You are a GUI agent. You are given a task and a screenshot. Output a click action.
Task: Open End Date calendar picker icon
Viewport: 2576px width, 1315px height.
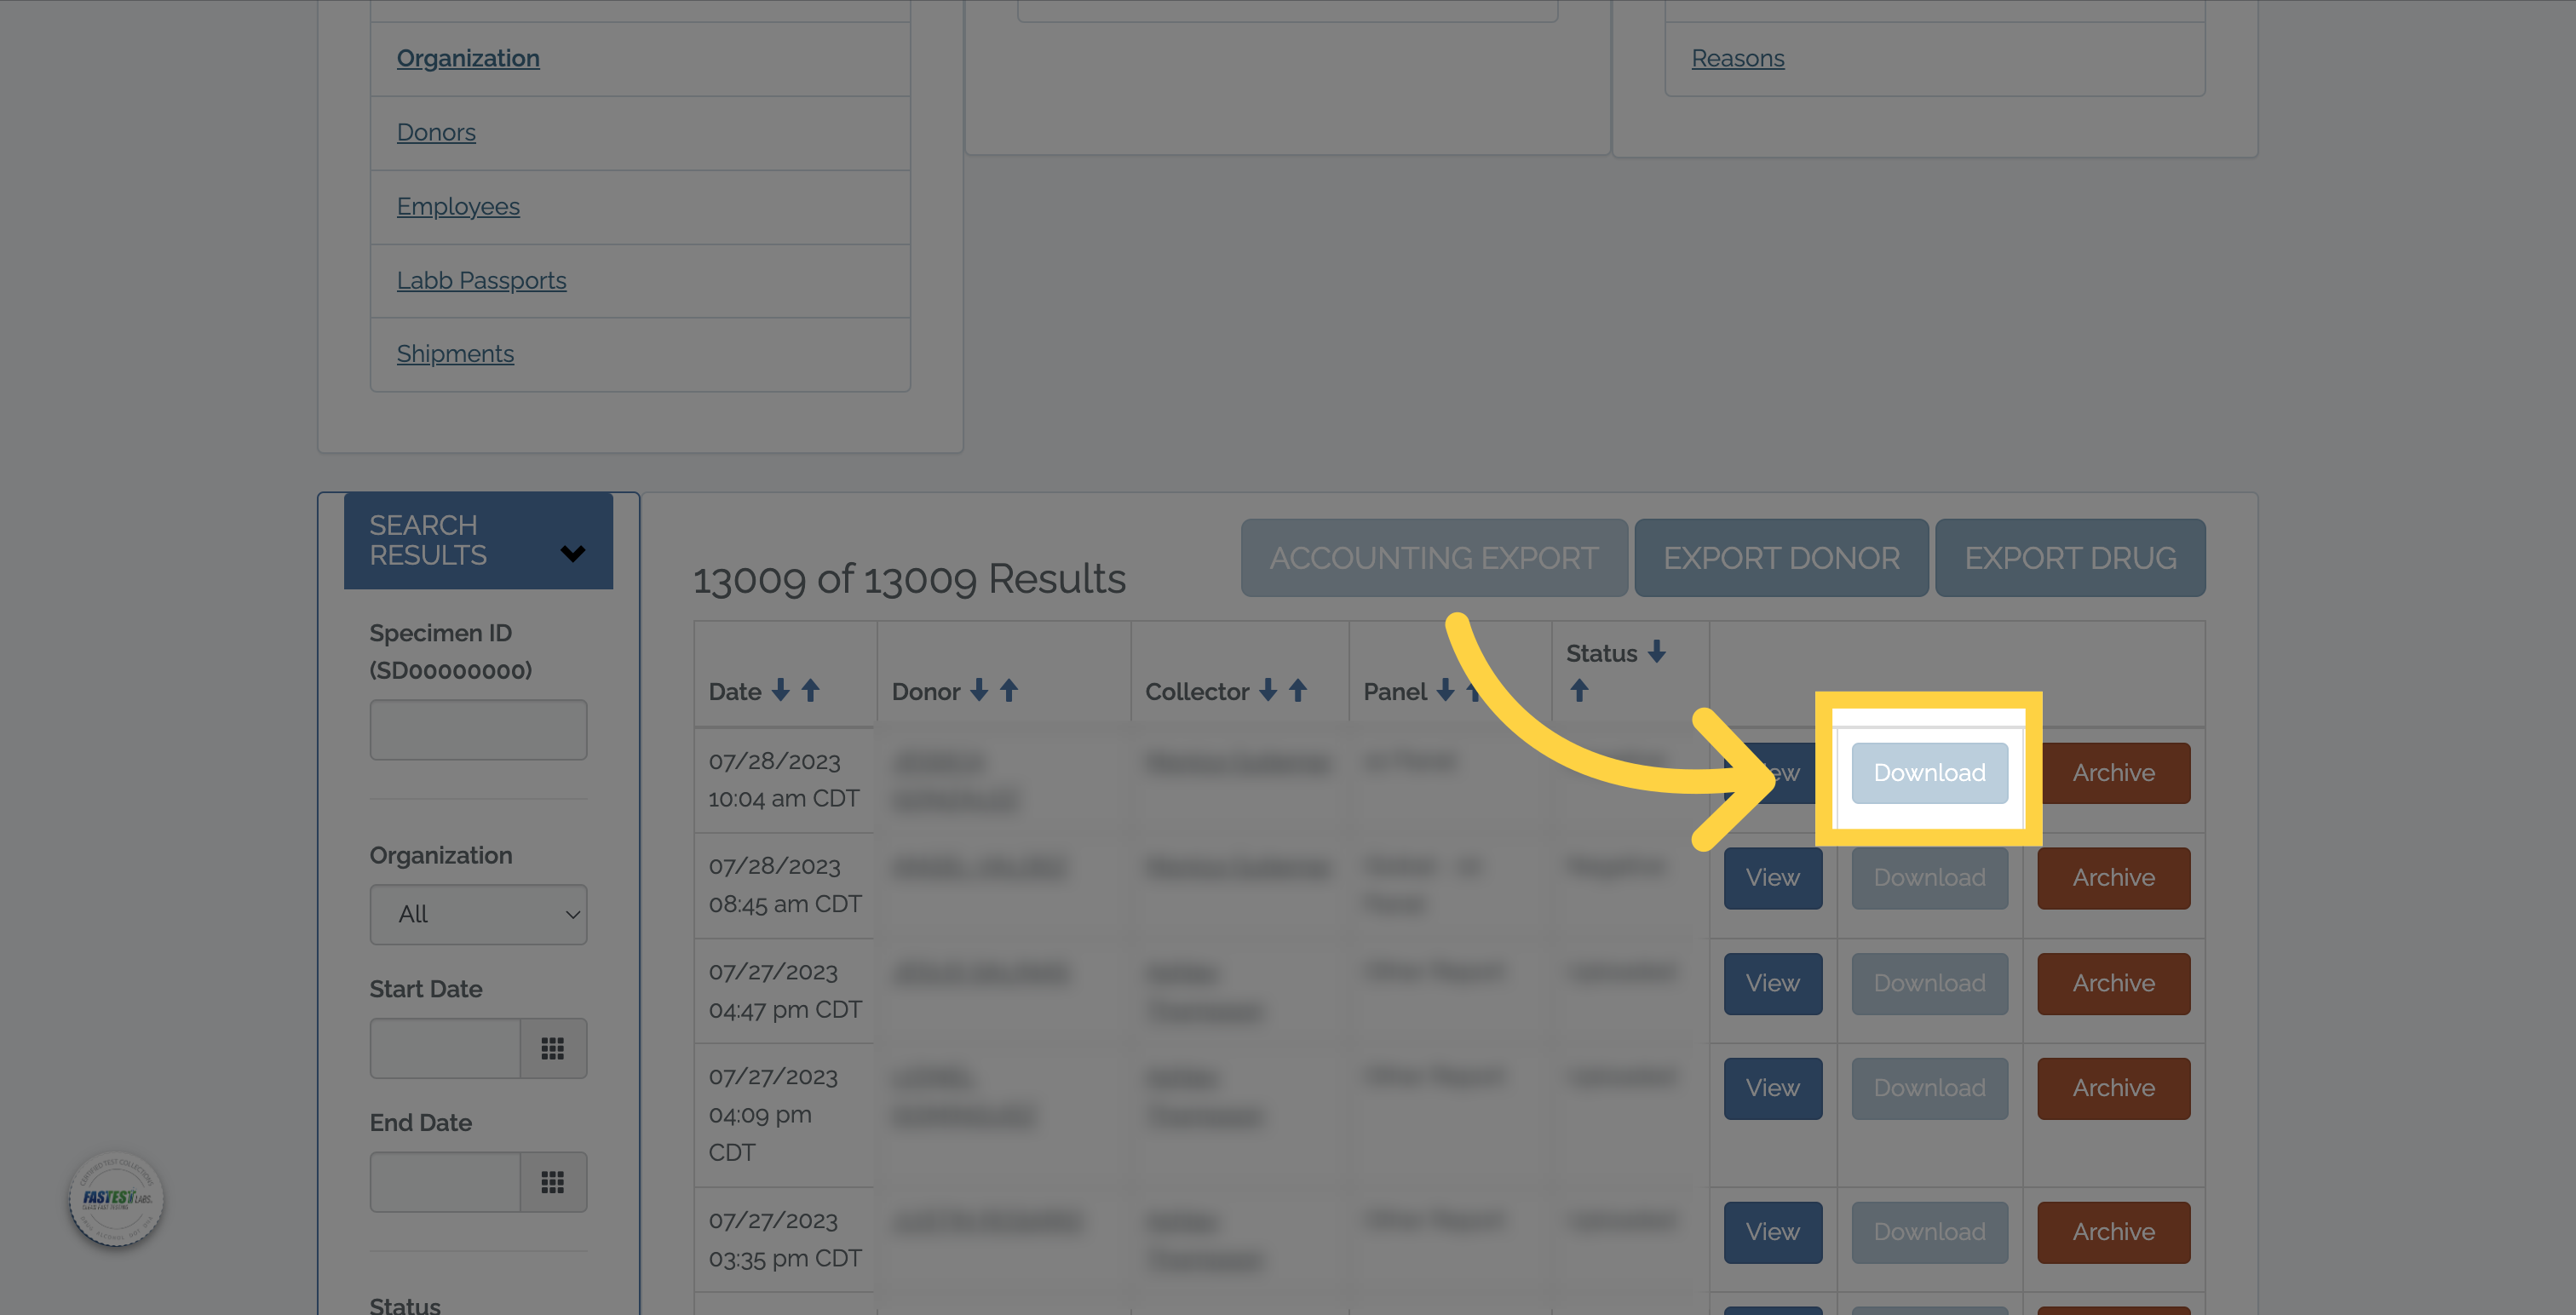click(552, 1182)
